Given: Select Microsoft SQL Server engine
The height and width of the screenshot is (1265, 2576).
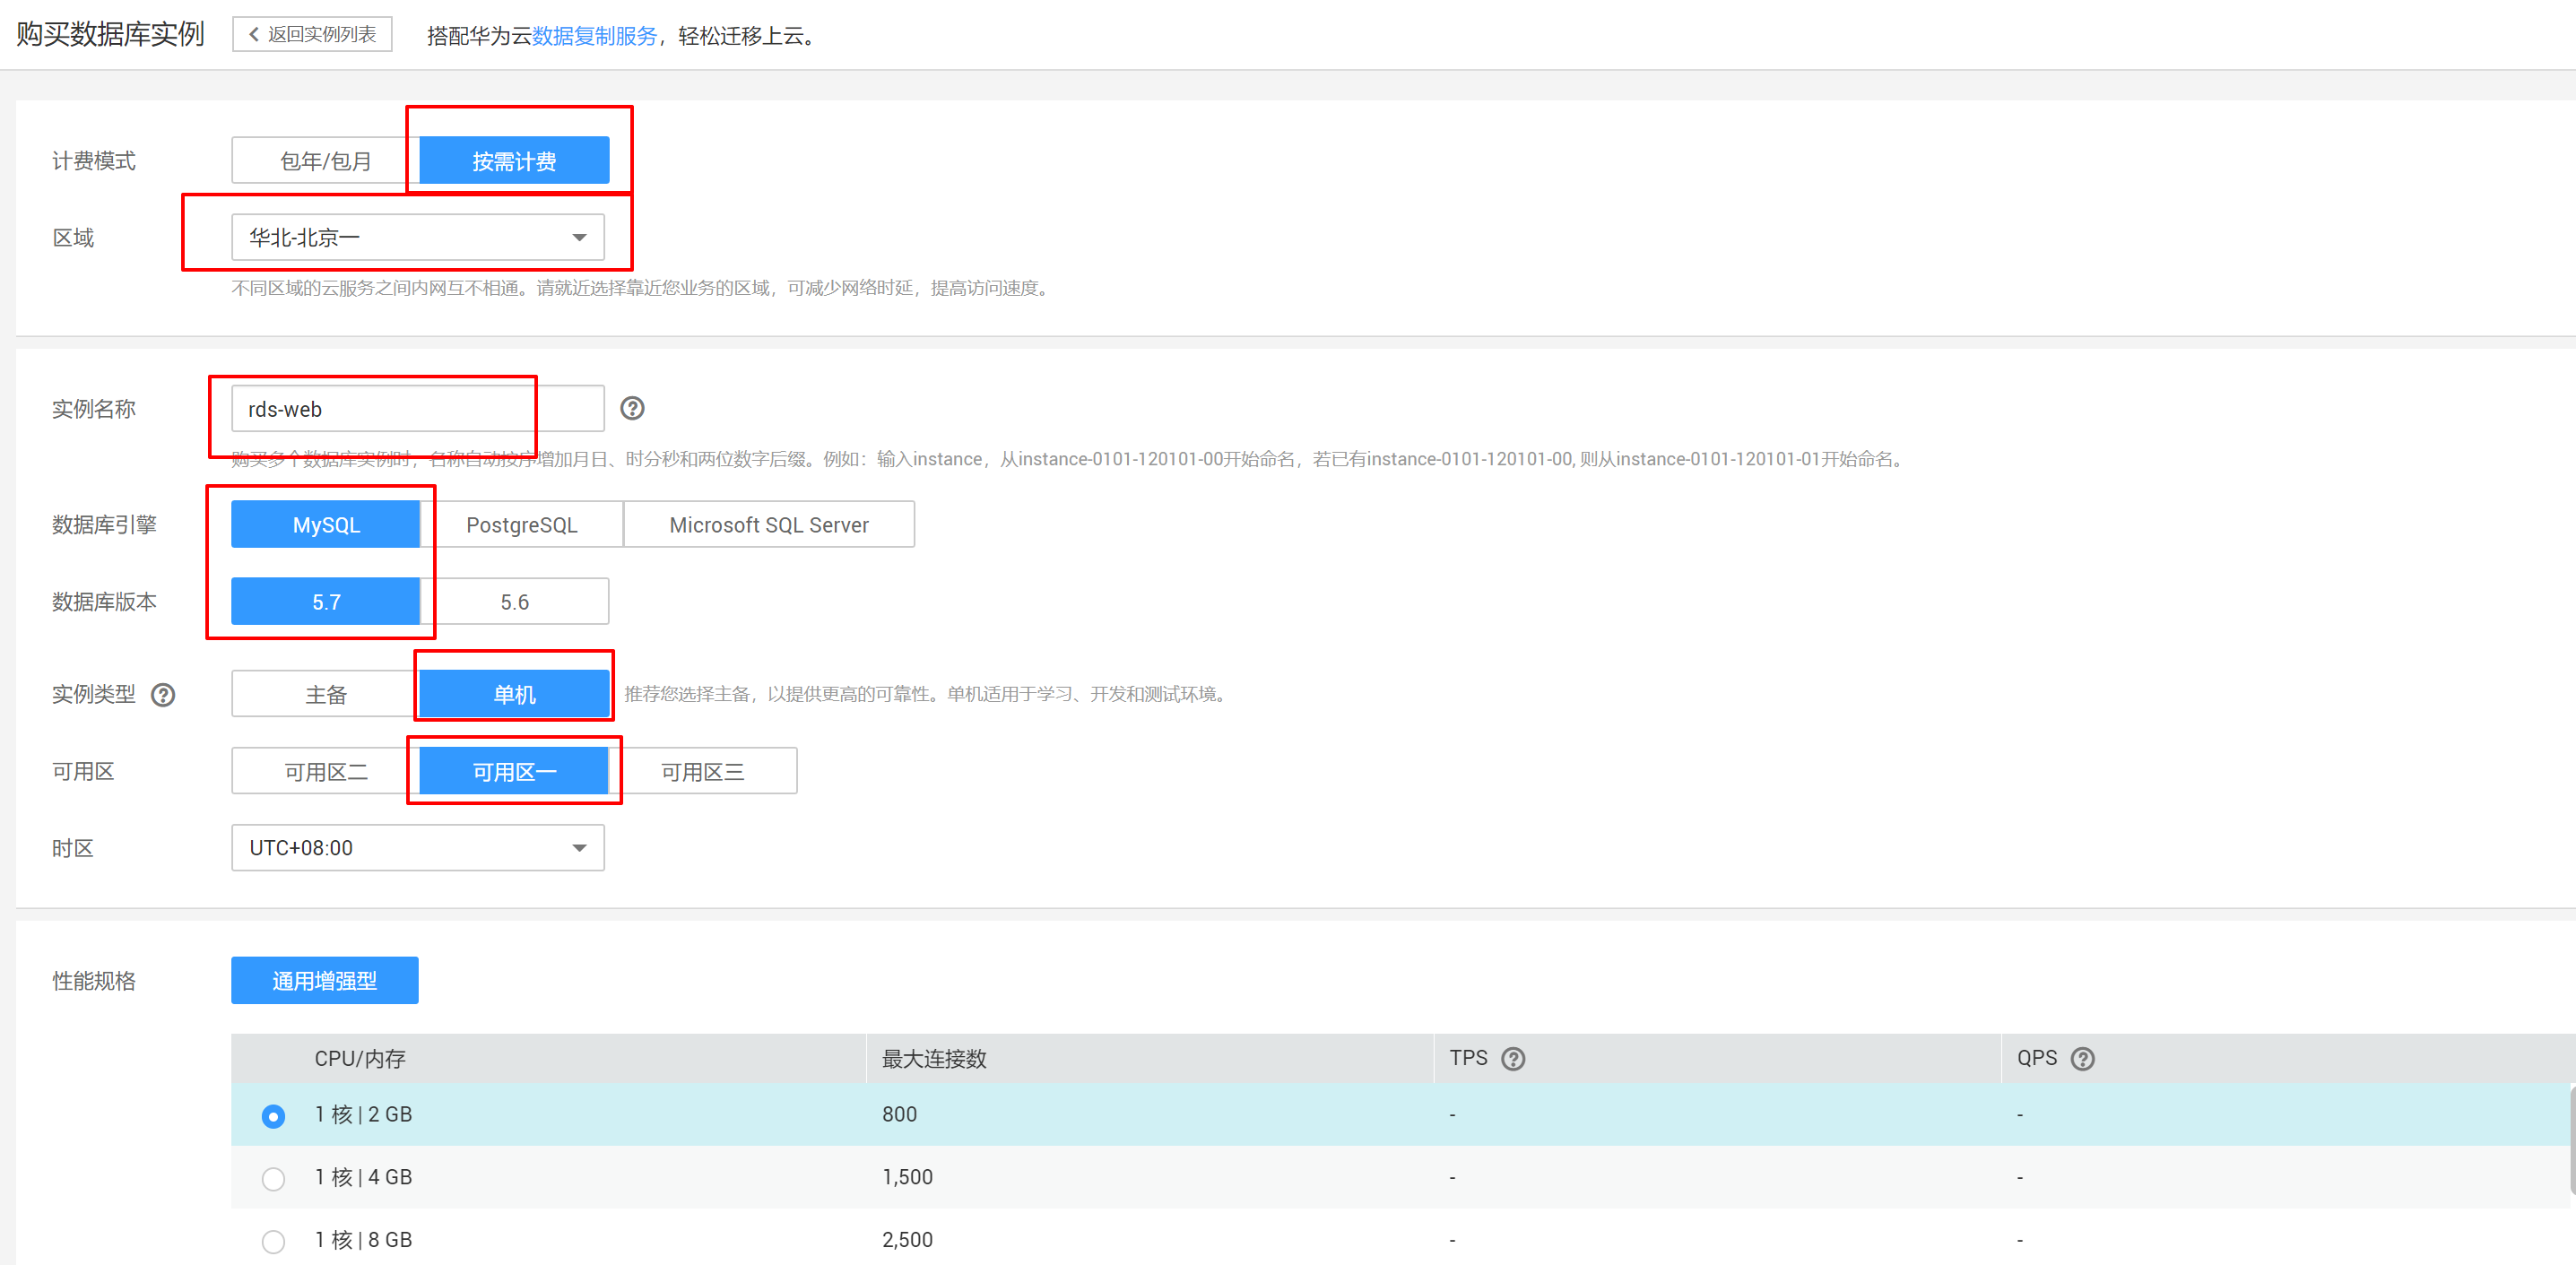Looking at the screenshot, I should (x=768, y=525).
